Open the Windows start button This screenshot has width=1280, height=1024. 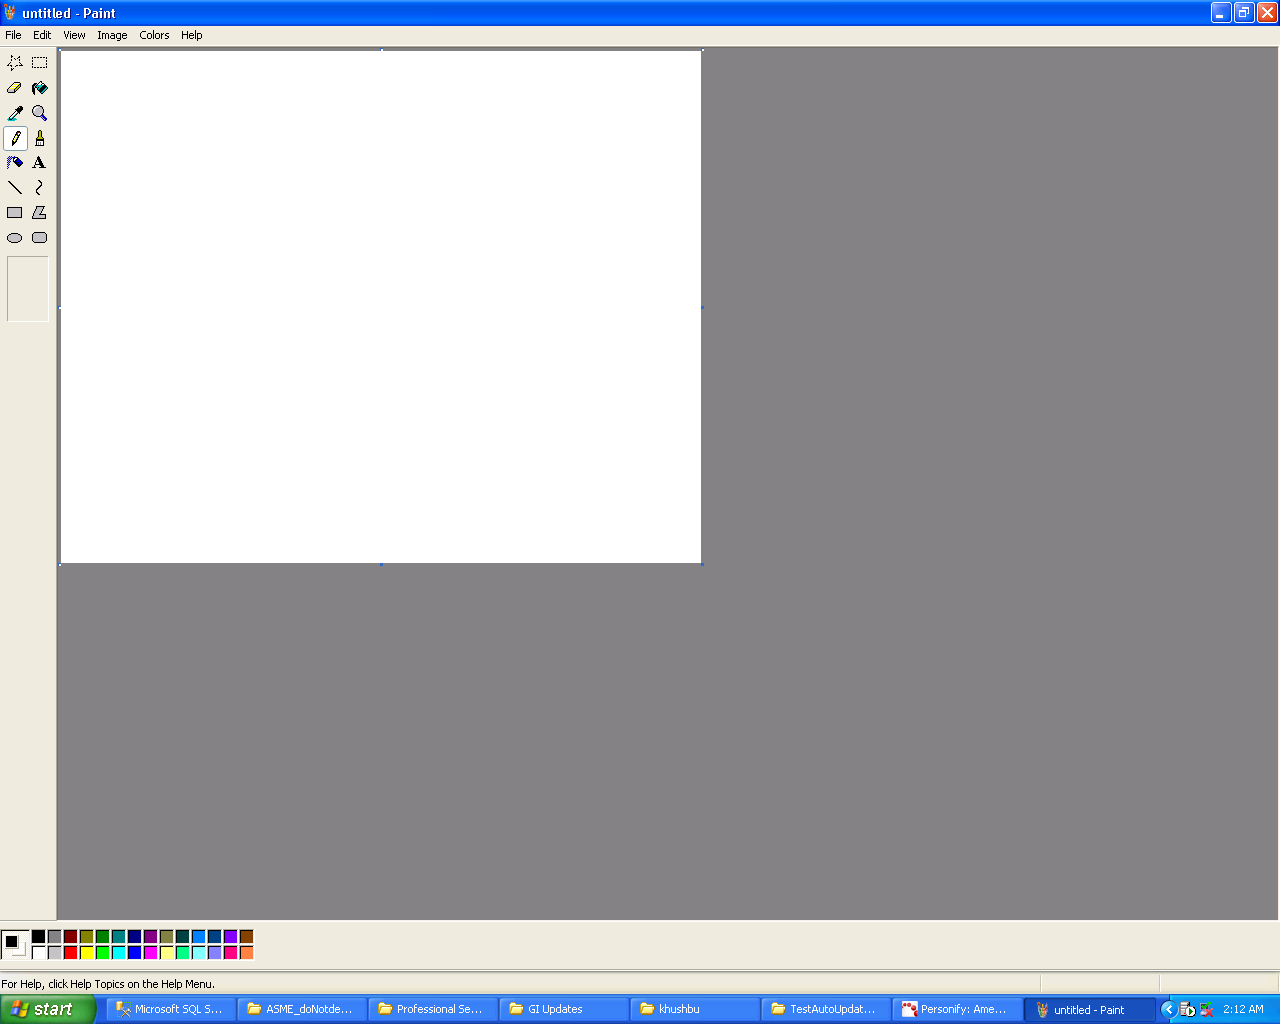pos(48,1009)
